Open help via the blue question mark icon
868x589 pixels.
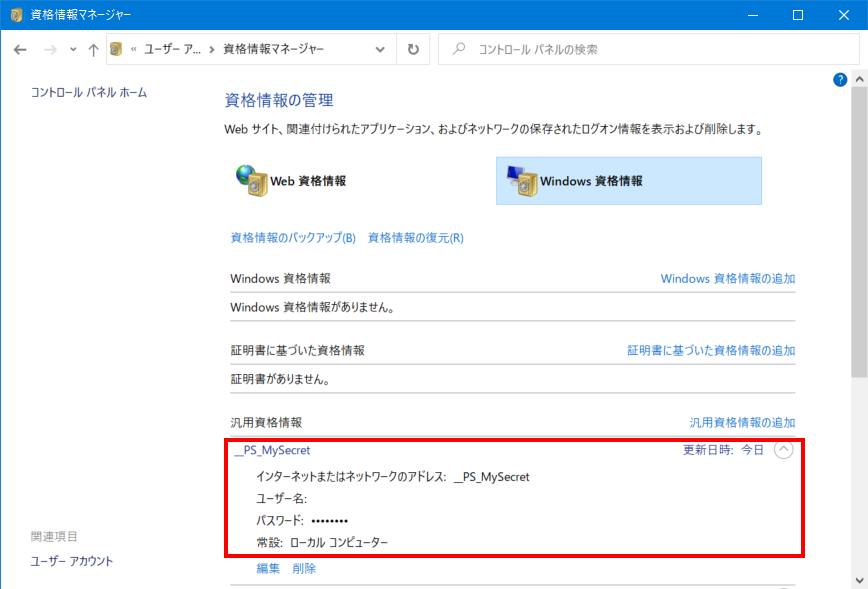pos(839,79)
